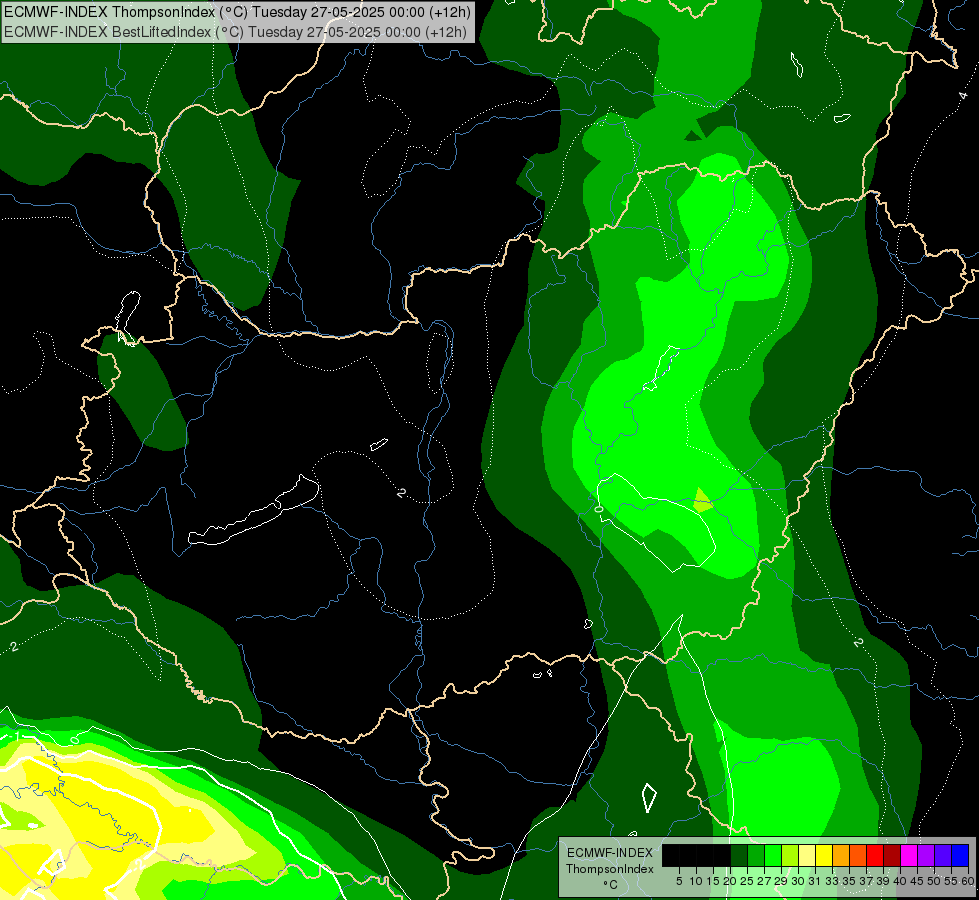
Task: Click the legend scale value 10
Action: 696,881
